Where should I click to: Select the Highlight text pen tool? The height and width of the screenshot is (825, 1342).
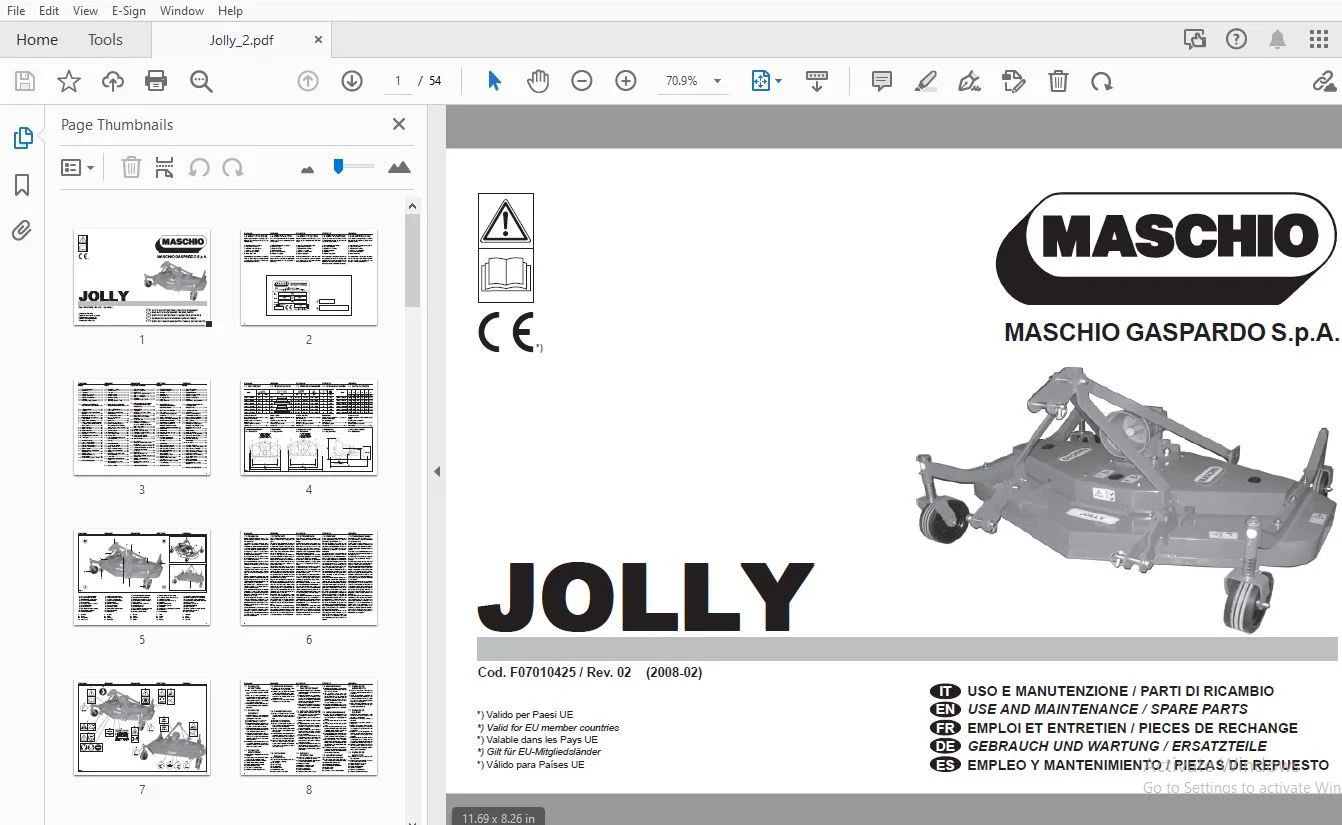point(925,81)
